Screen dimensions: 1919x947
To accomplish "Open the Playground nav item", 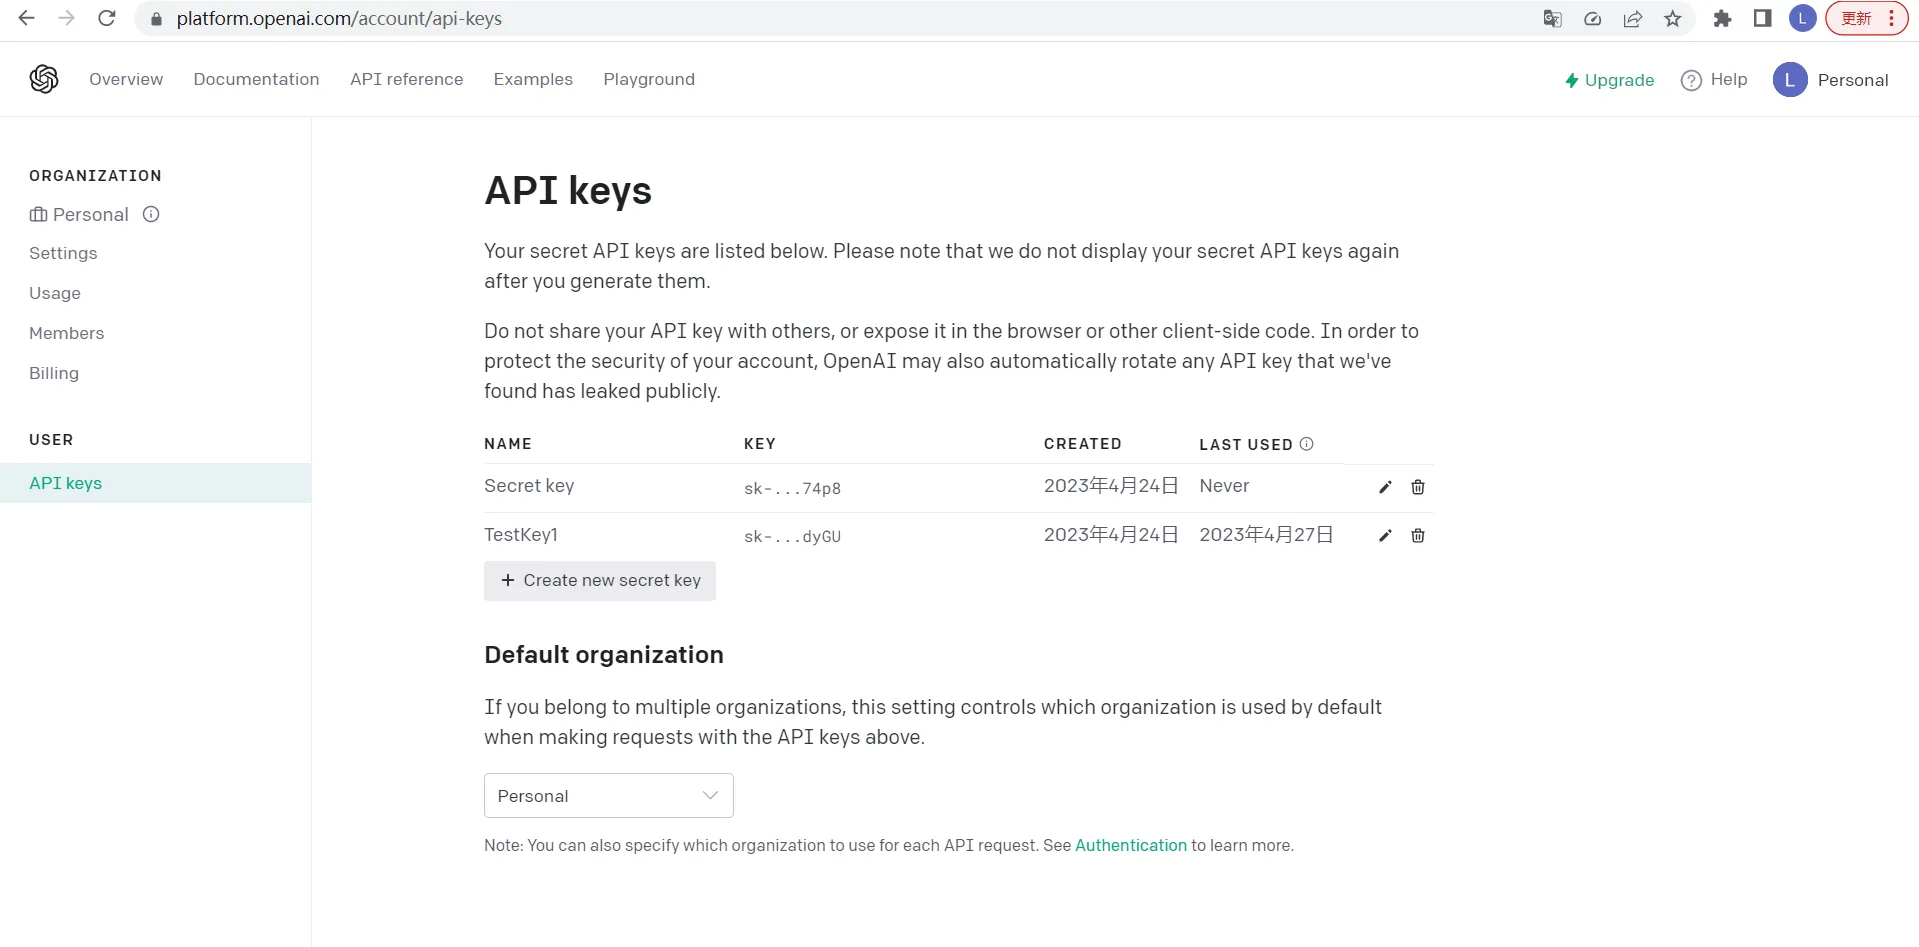I will tap(649, 79).
